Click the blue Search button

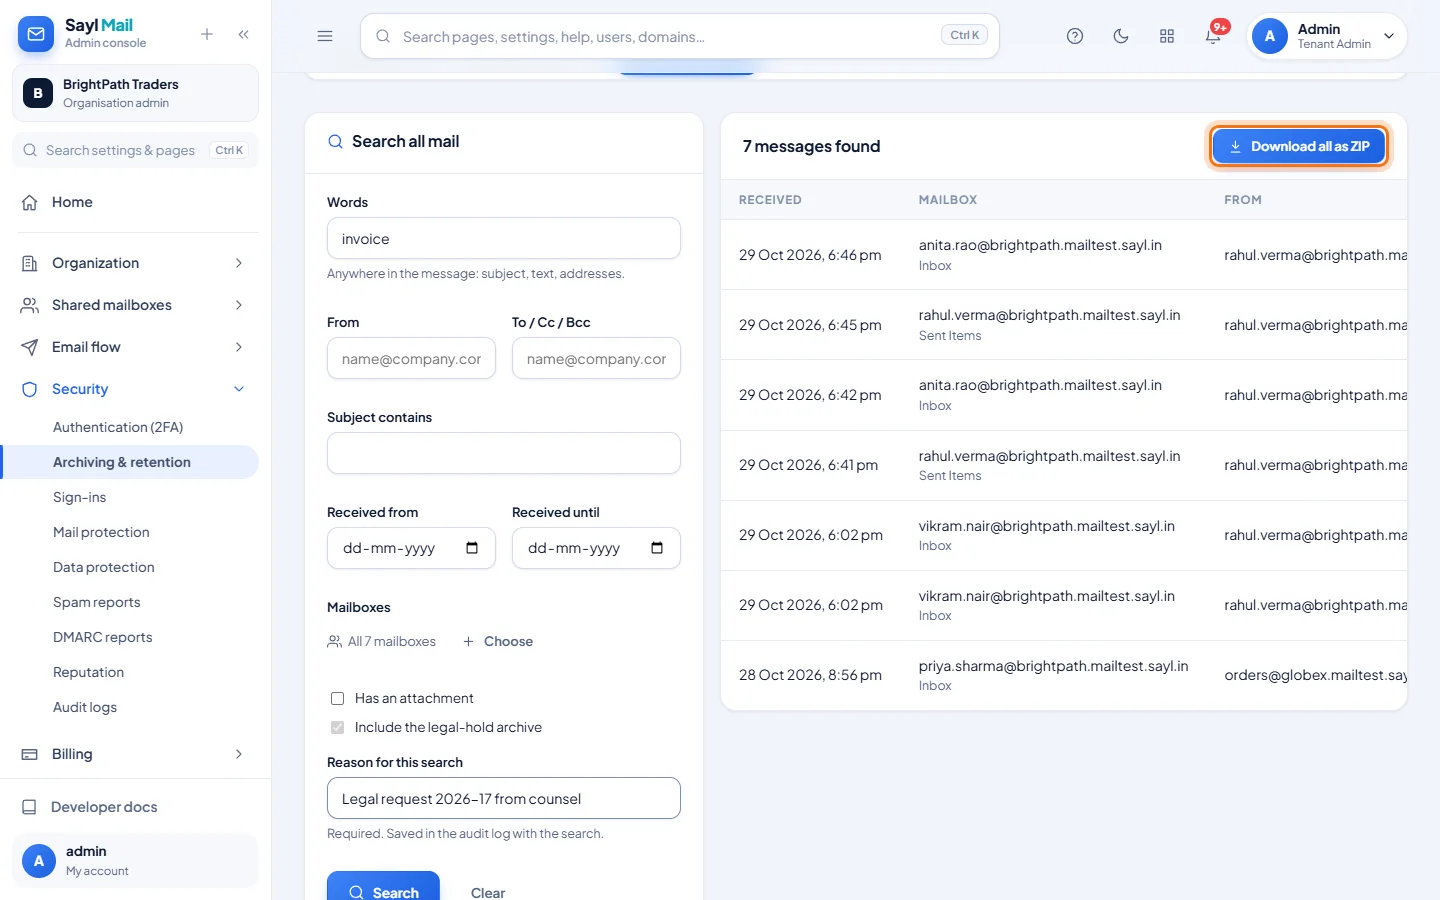click(383, 886)
